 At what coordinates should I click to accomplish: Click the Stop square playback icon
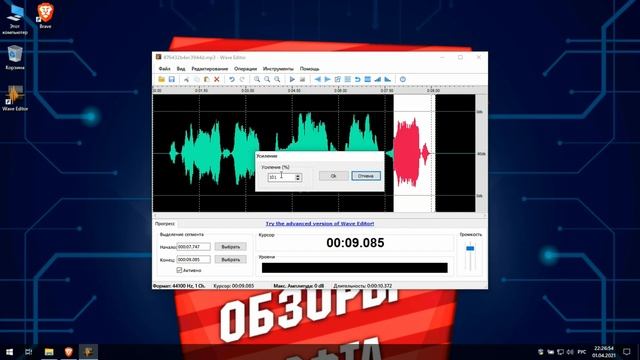pos(302,79)
